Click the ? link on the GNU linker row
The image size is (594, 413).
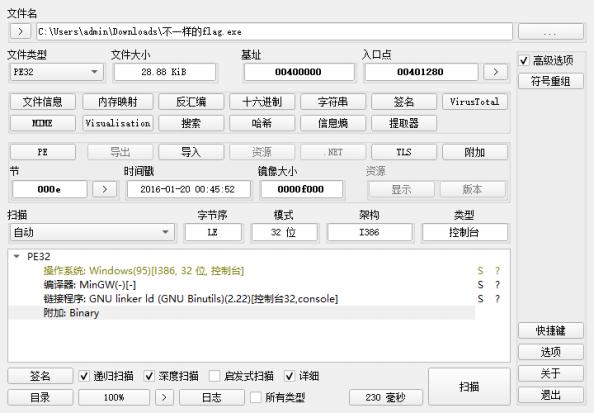coord(497,299)
